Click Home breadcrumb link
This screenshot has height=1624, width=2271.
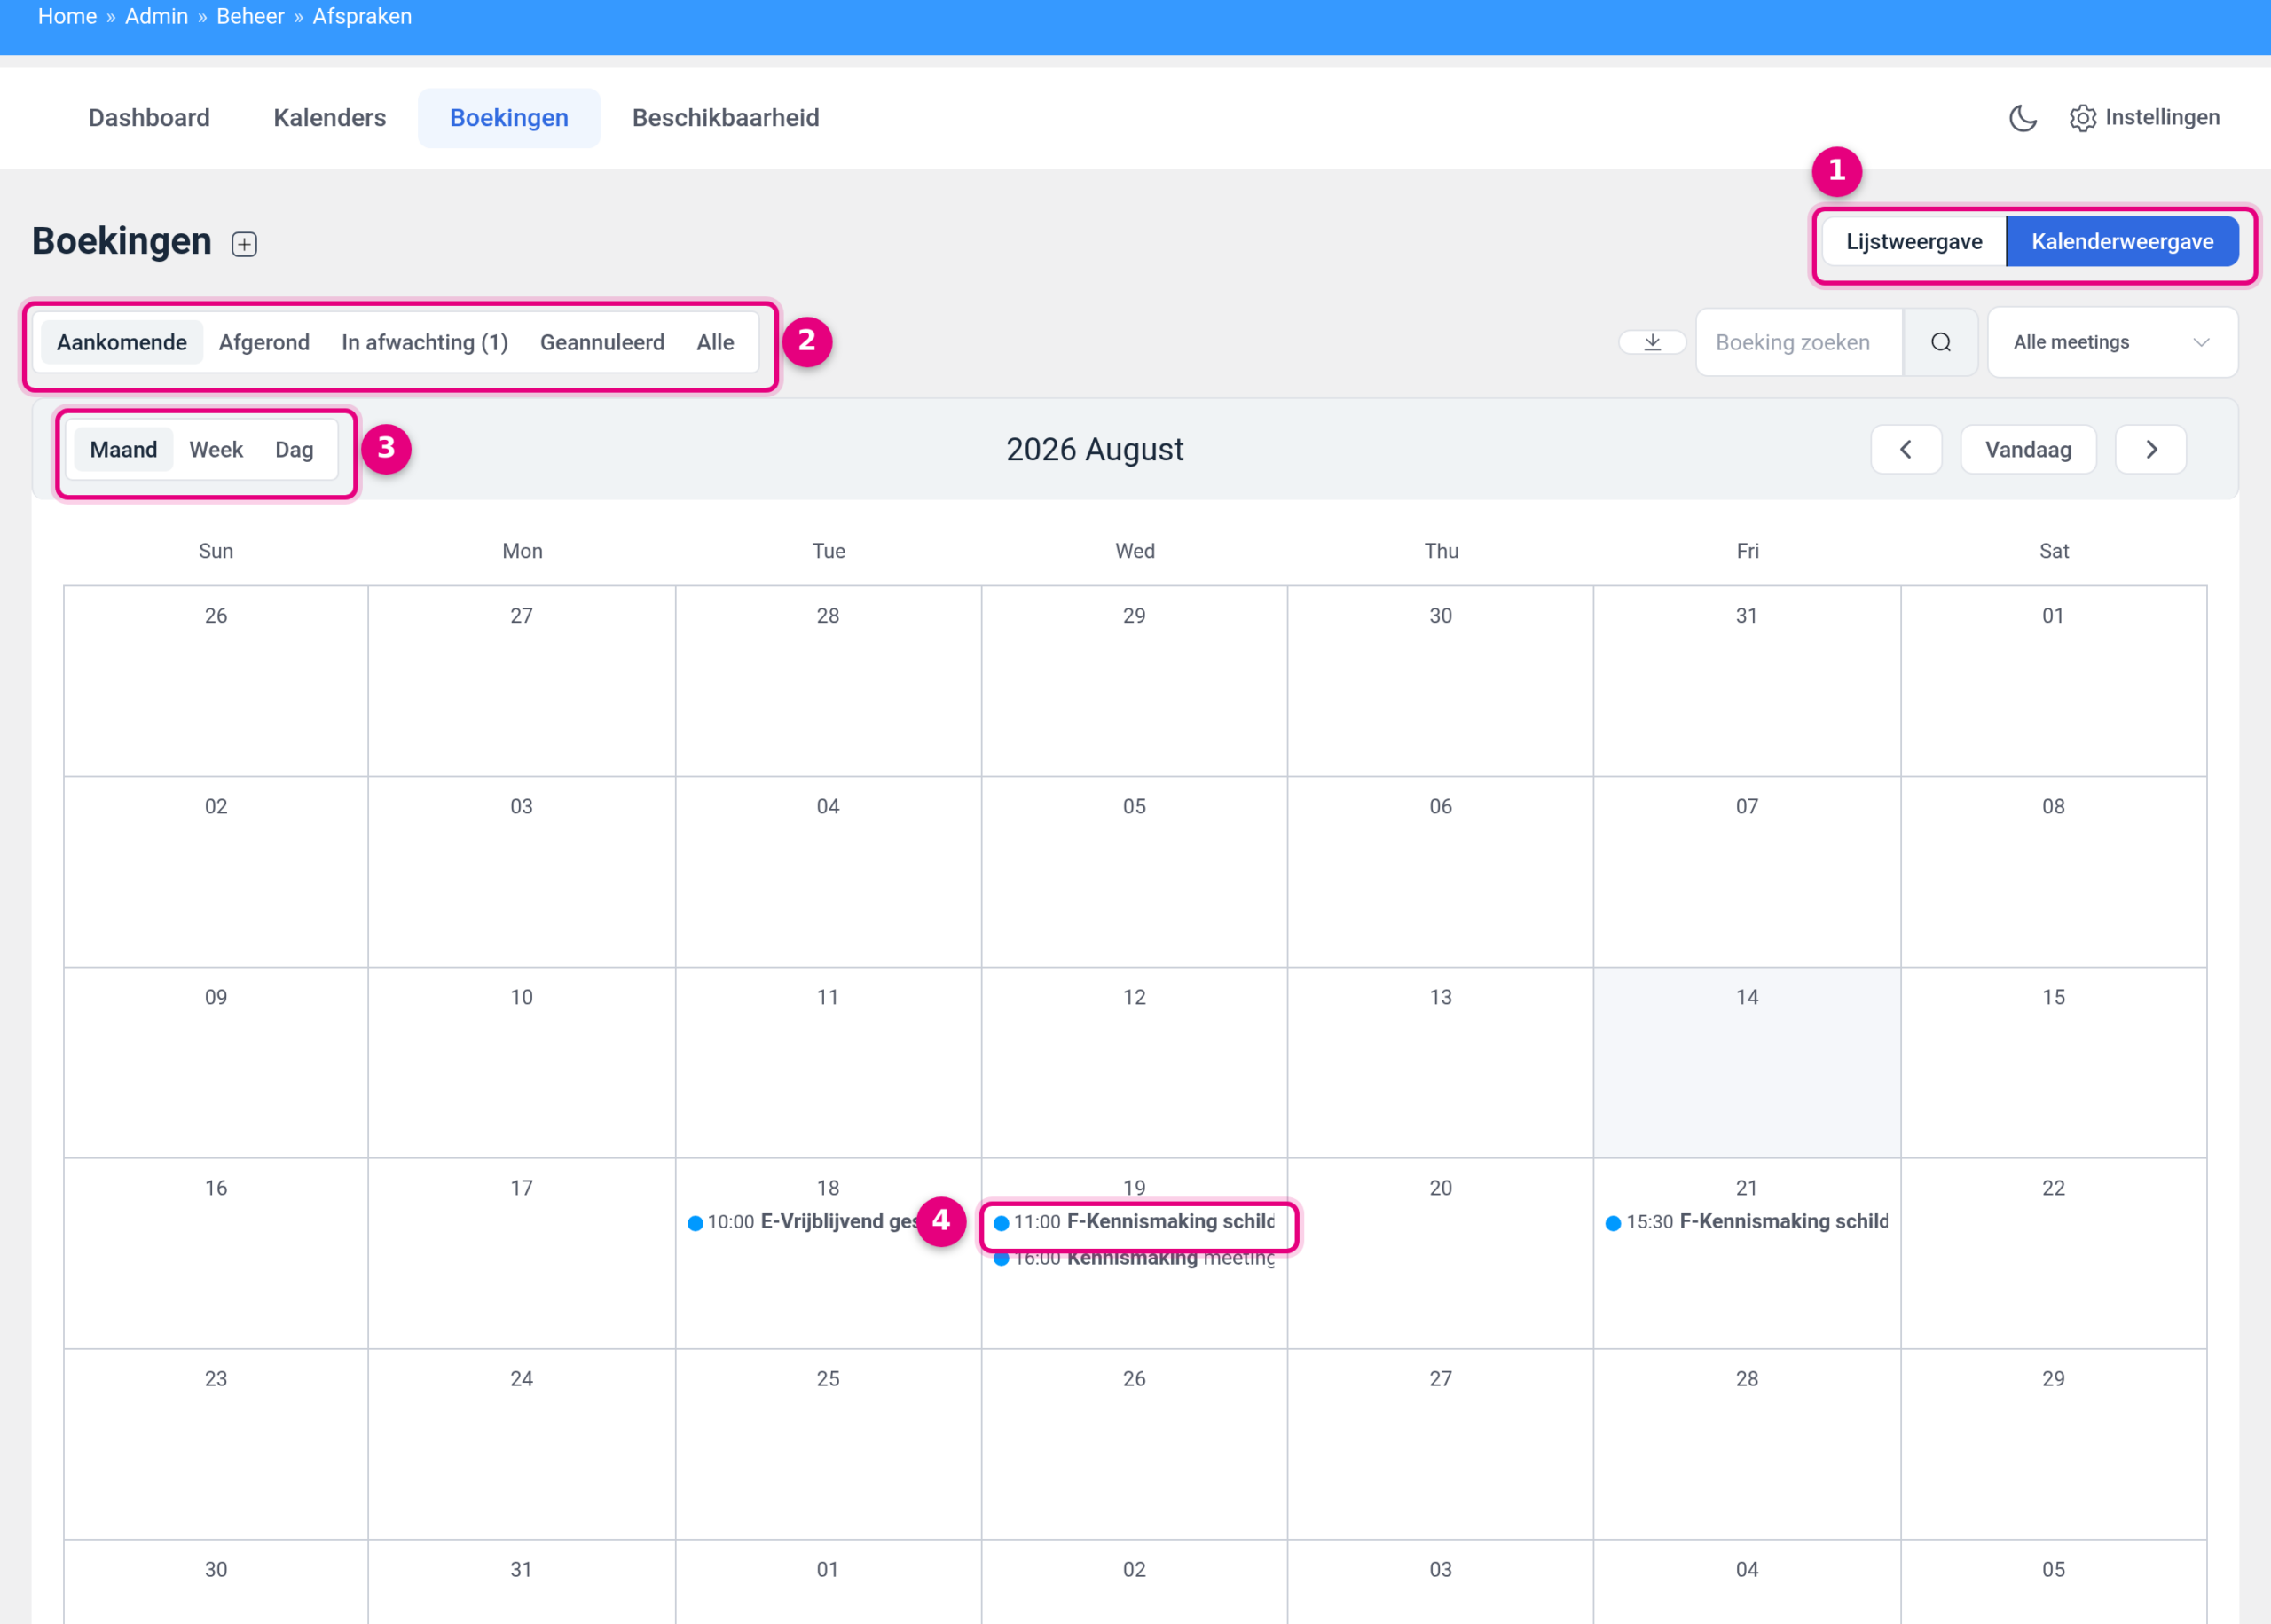[x=67, y=16]
